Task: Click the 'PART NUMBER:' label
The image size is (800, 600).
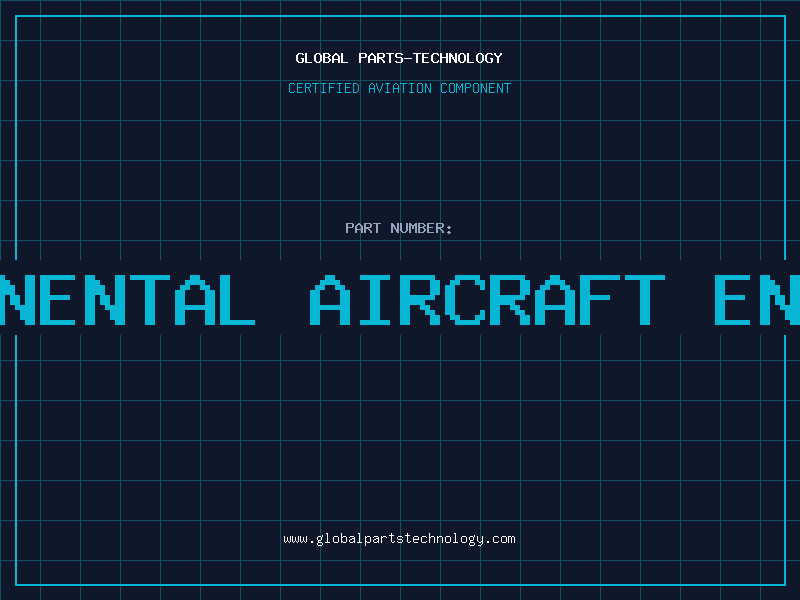Action: point(399,228)
